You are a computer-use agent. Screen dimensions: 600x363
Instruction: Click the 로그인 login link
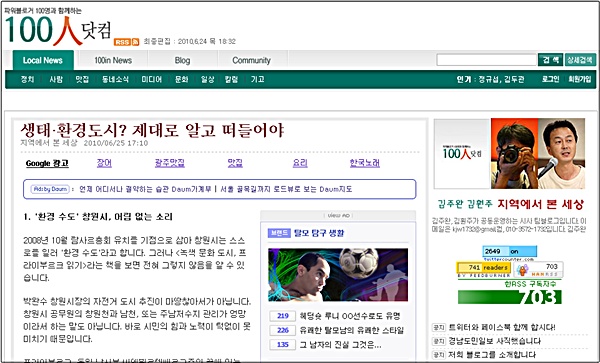pos(550,79)
